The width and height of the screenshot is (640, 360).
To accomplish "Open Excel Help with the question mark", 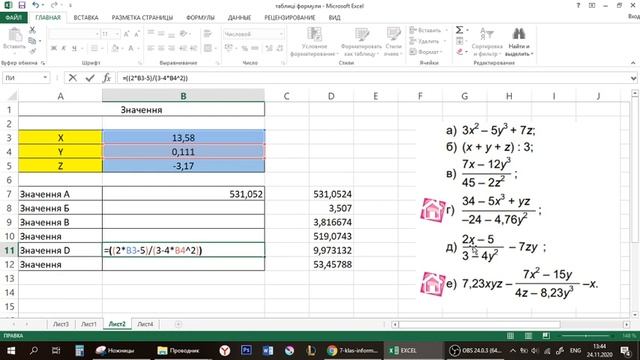I will 578,5.
